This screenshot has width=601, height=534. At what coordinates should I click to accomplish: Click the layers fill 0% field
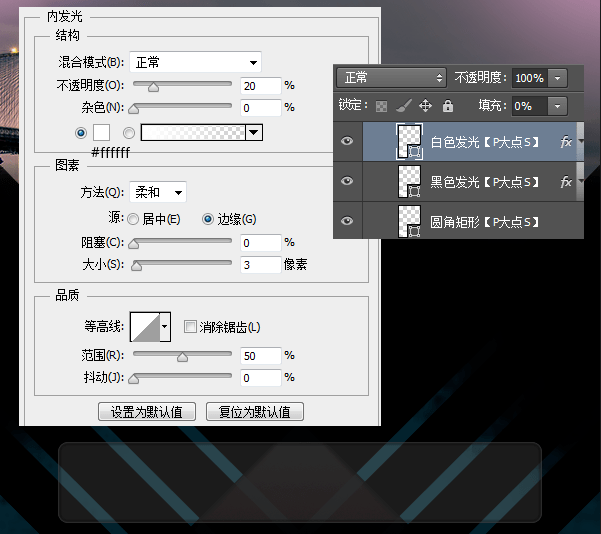[530, 106]
